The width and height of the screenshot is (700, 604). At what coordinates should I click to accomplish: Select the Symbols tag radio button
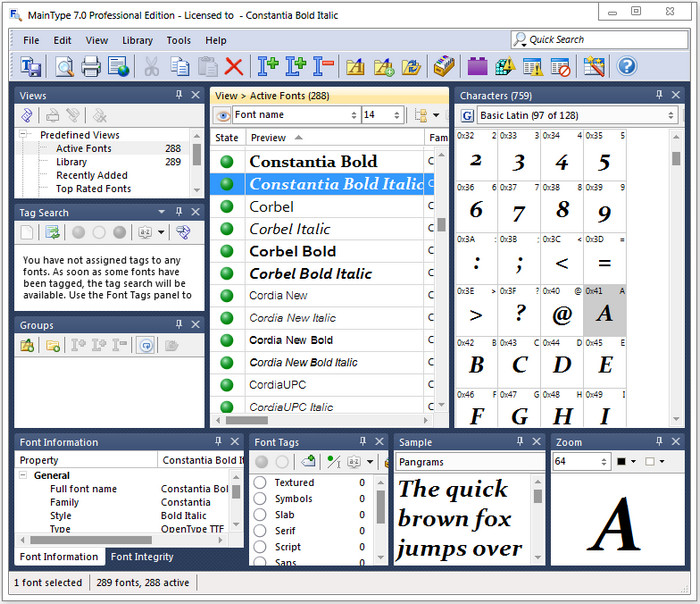[x=260, y=499]
